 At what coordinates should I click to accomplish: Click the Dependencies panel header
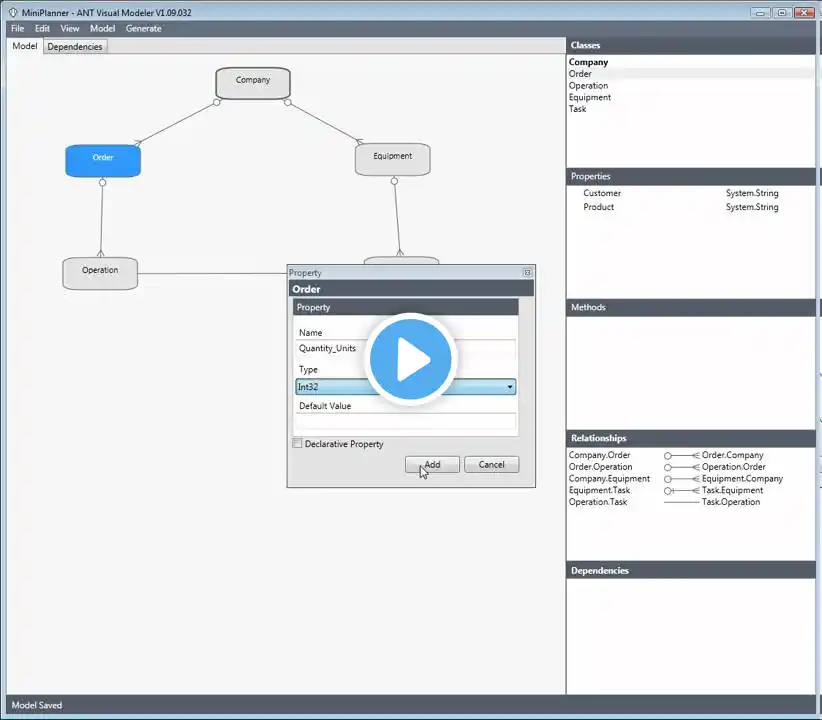pyautogui.click(x=691, y=571)
